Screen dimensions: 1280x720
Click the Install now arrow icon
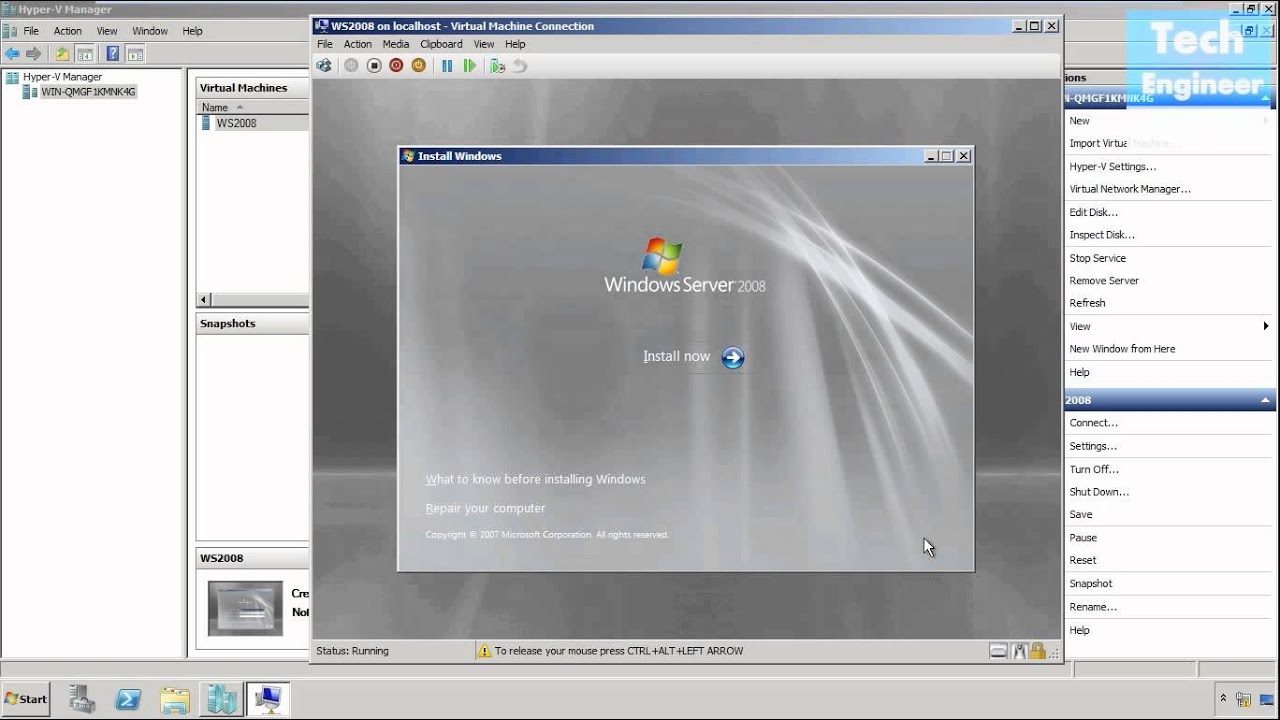coord(733,358)
